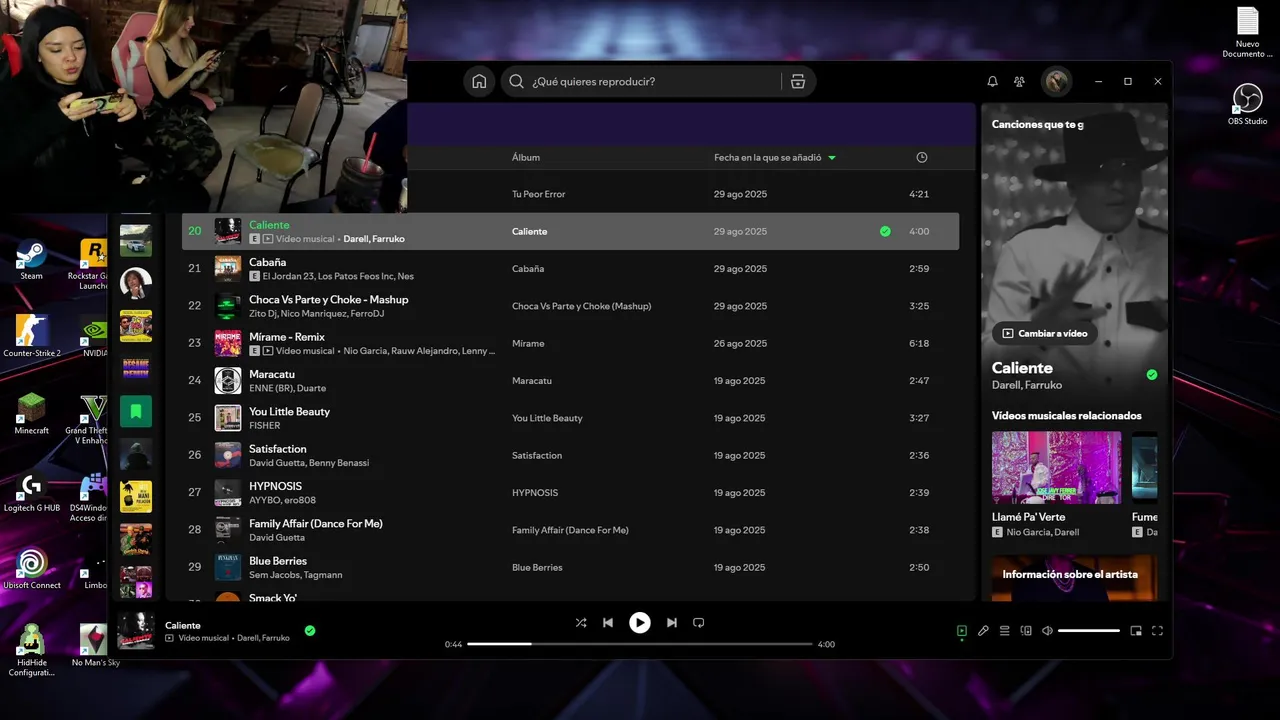The width and height of the screenshot is (1280, 720).
Task: Open the play queue
Action: click(1004, 631)
